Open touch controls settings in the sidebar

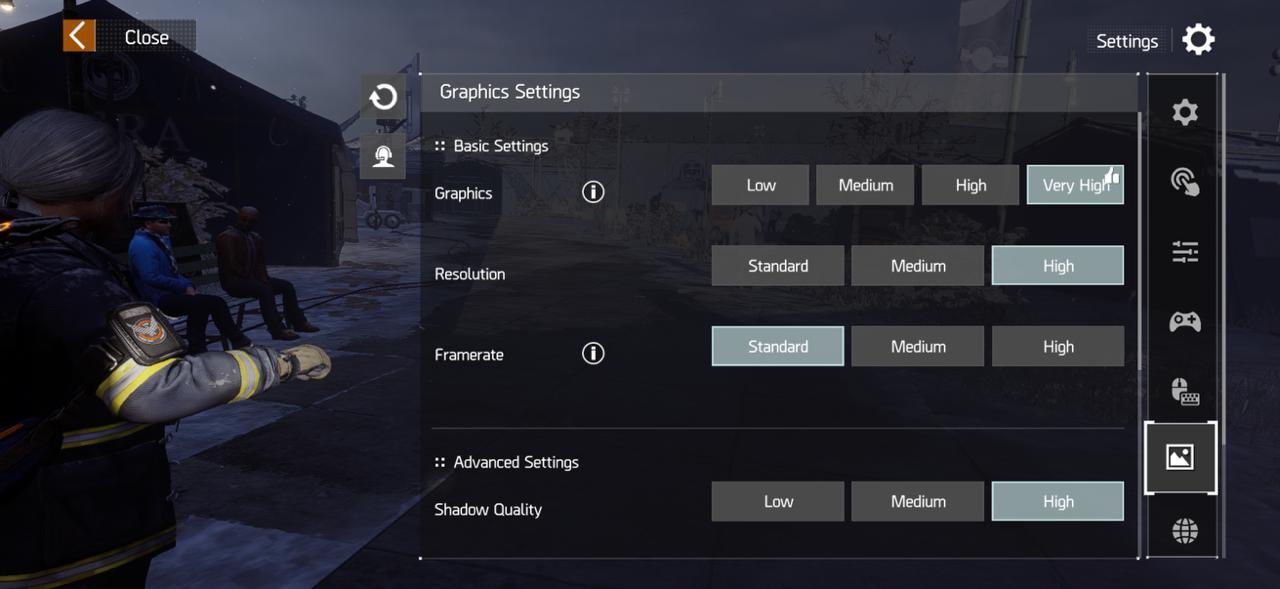tap(1182, 181)
